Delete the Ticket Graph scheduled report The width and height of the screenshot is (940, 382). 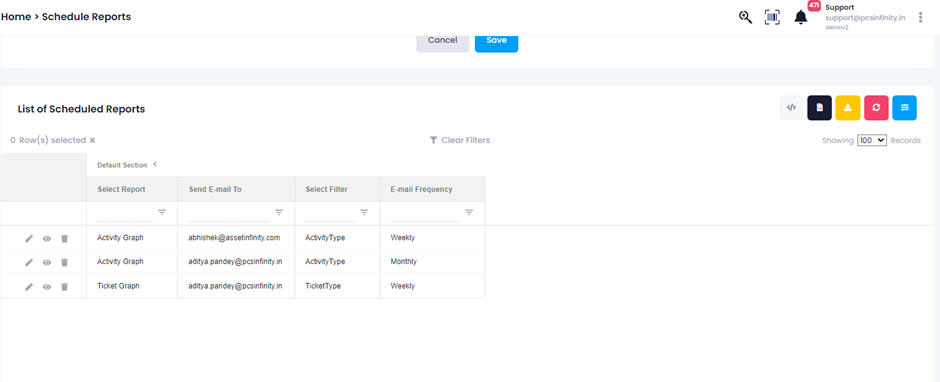[65, 287]
